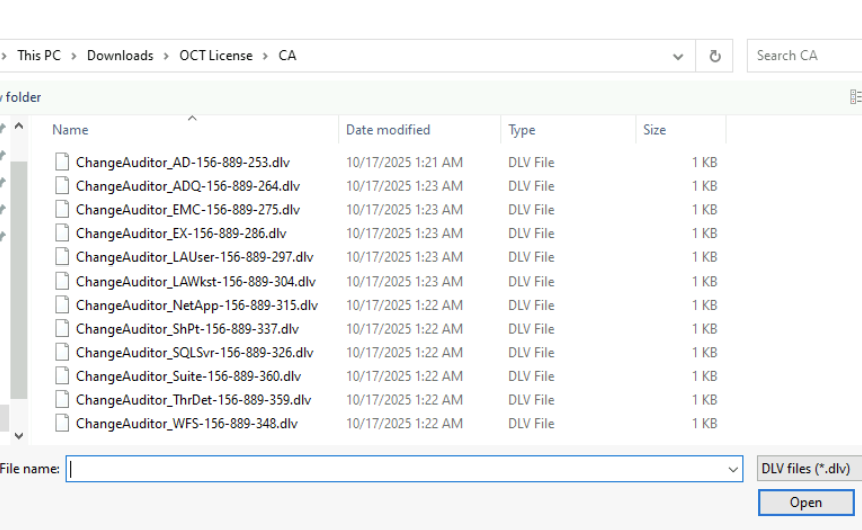Image resolution: width=862 pixels, height=530 pixels.
Task: Select file icon of ChangeAuditor_AD-156-889-253.dlv
Action: 62,162
